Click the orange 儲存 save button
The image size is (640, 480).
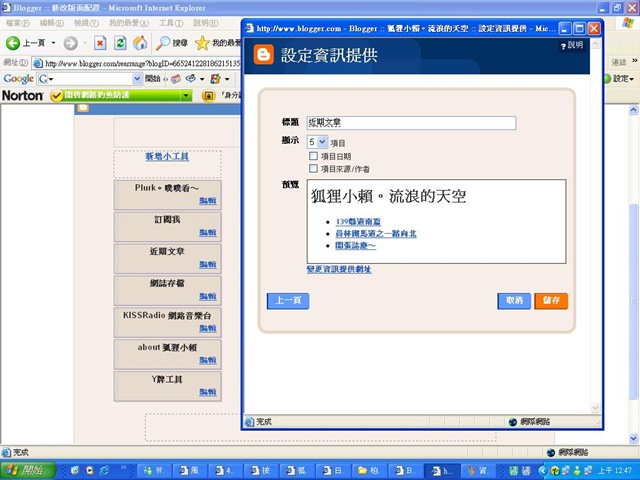click(x=551, y=301)
